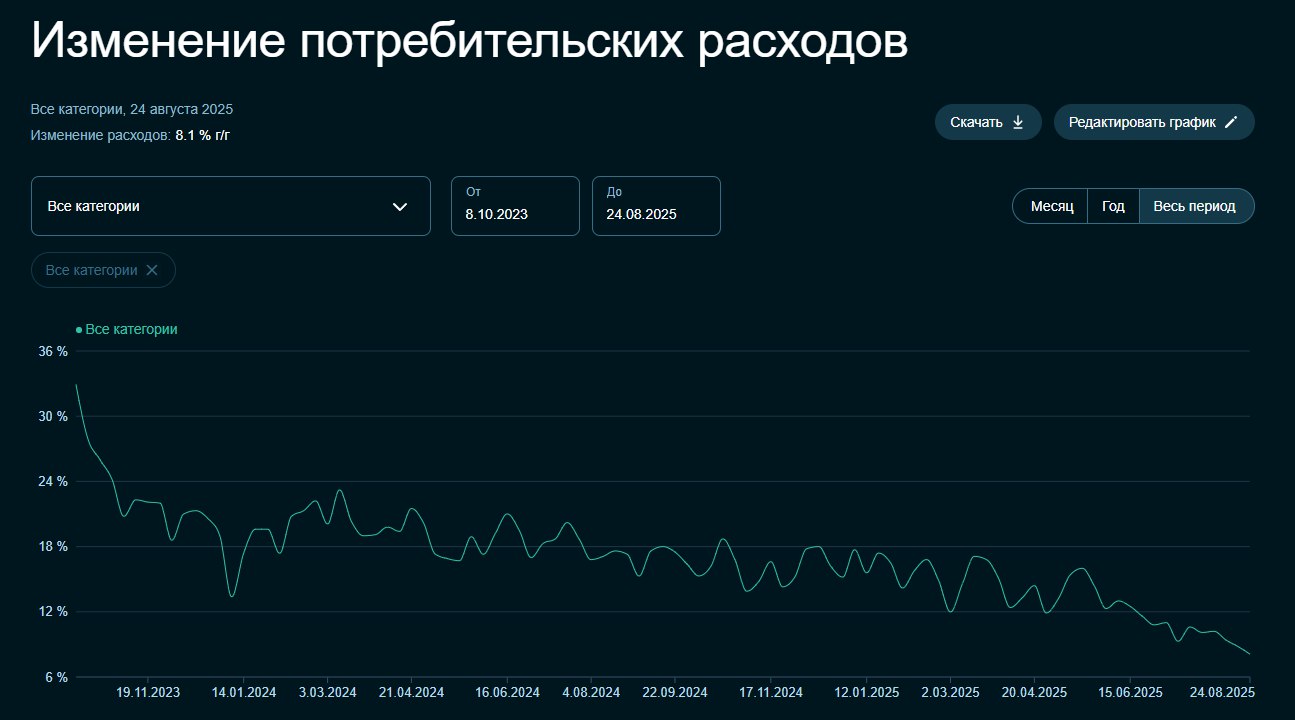
Task: Switch the period to Год
Action: 1113,206
